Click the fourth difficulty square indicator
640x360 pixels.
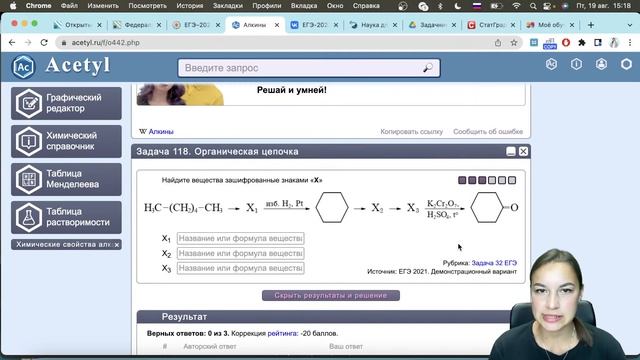(492, 180)
